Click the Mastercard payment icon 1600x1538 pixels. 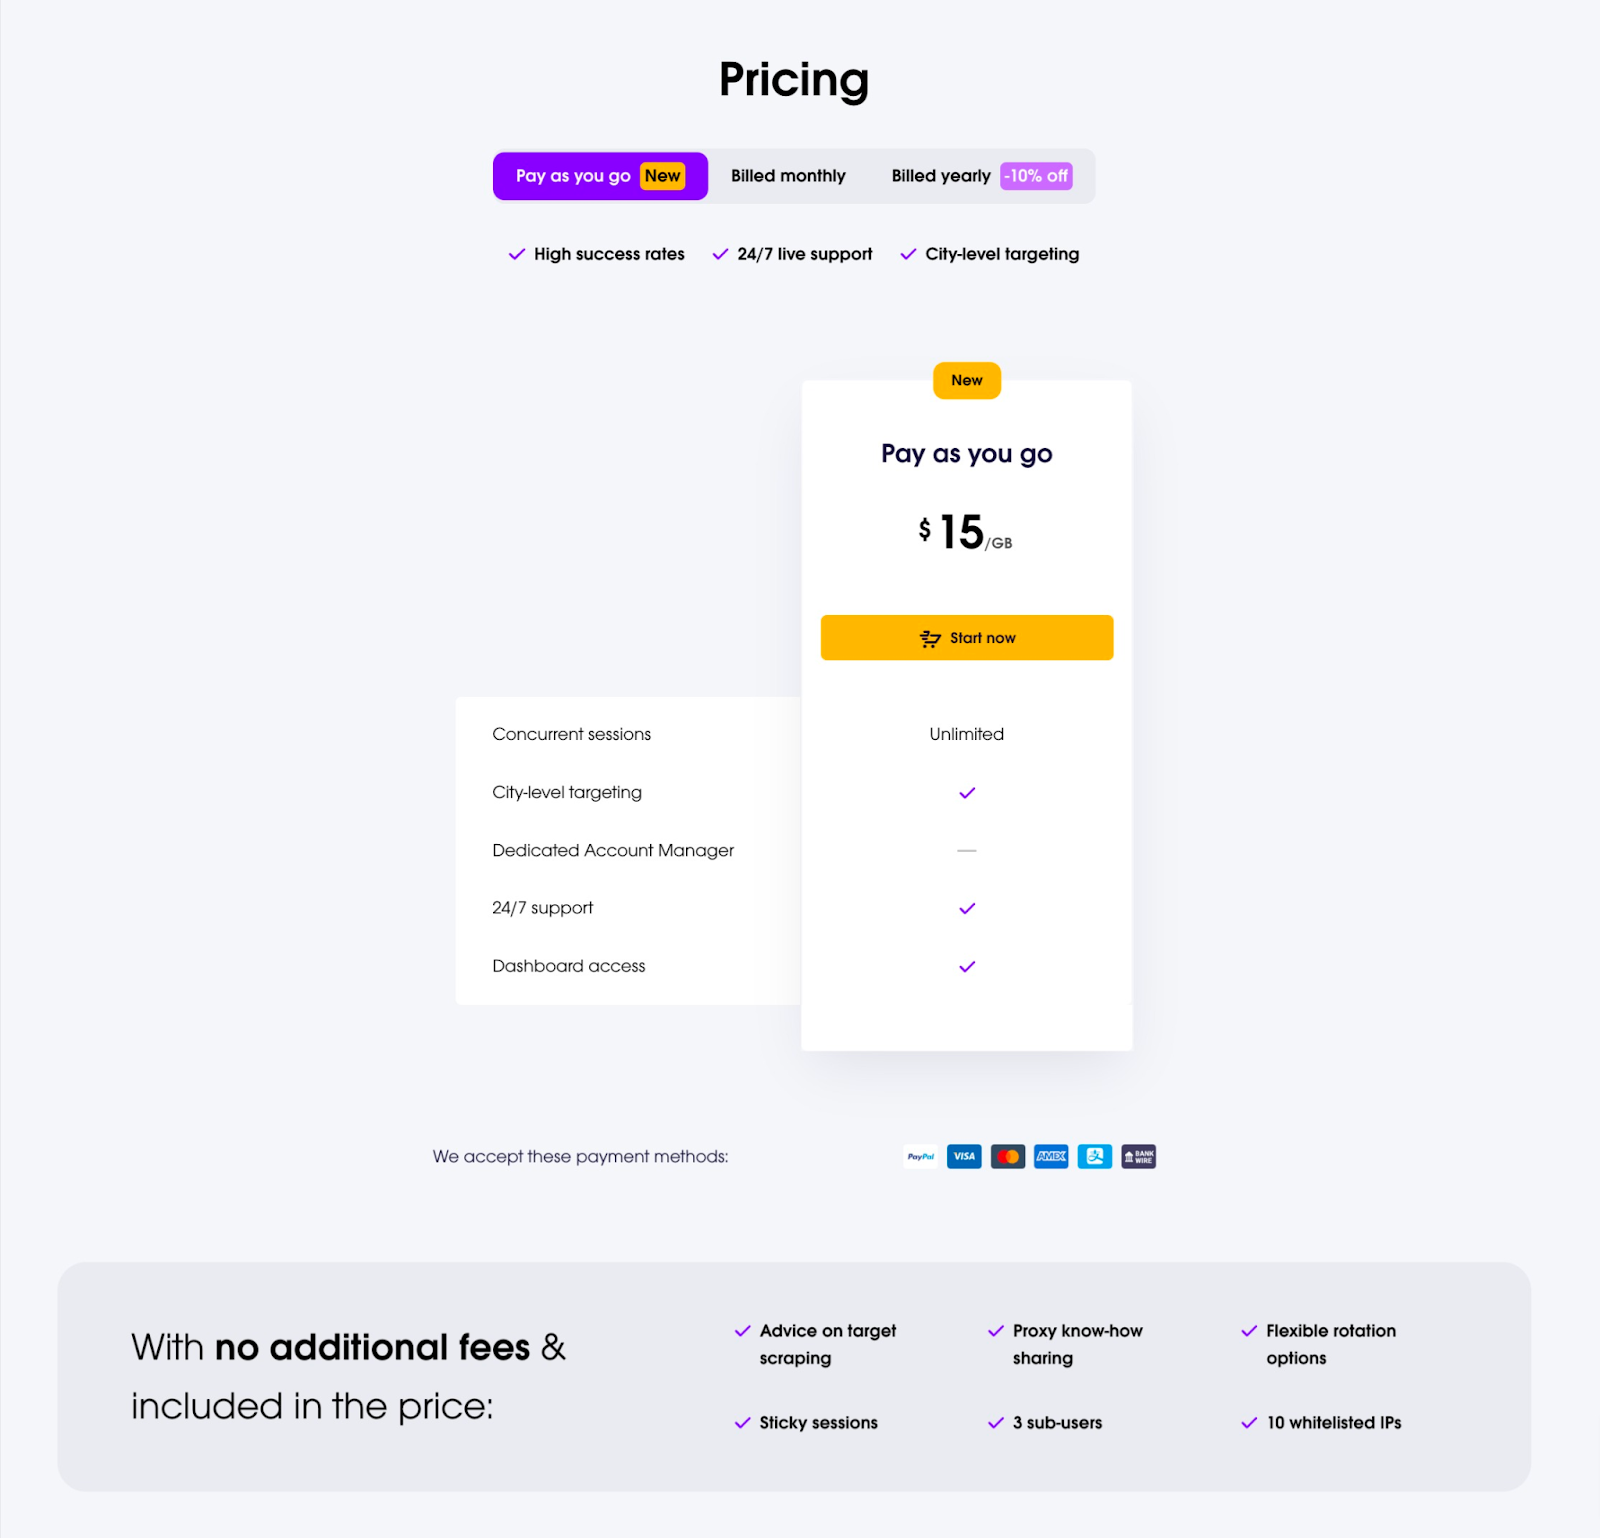click(x=1008, y=1157)
